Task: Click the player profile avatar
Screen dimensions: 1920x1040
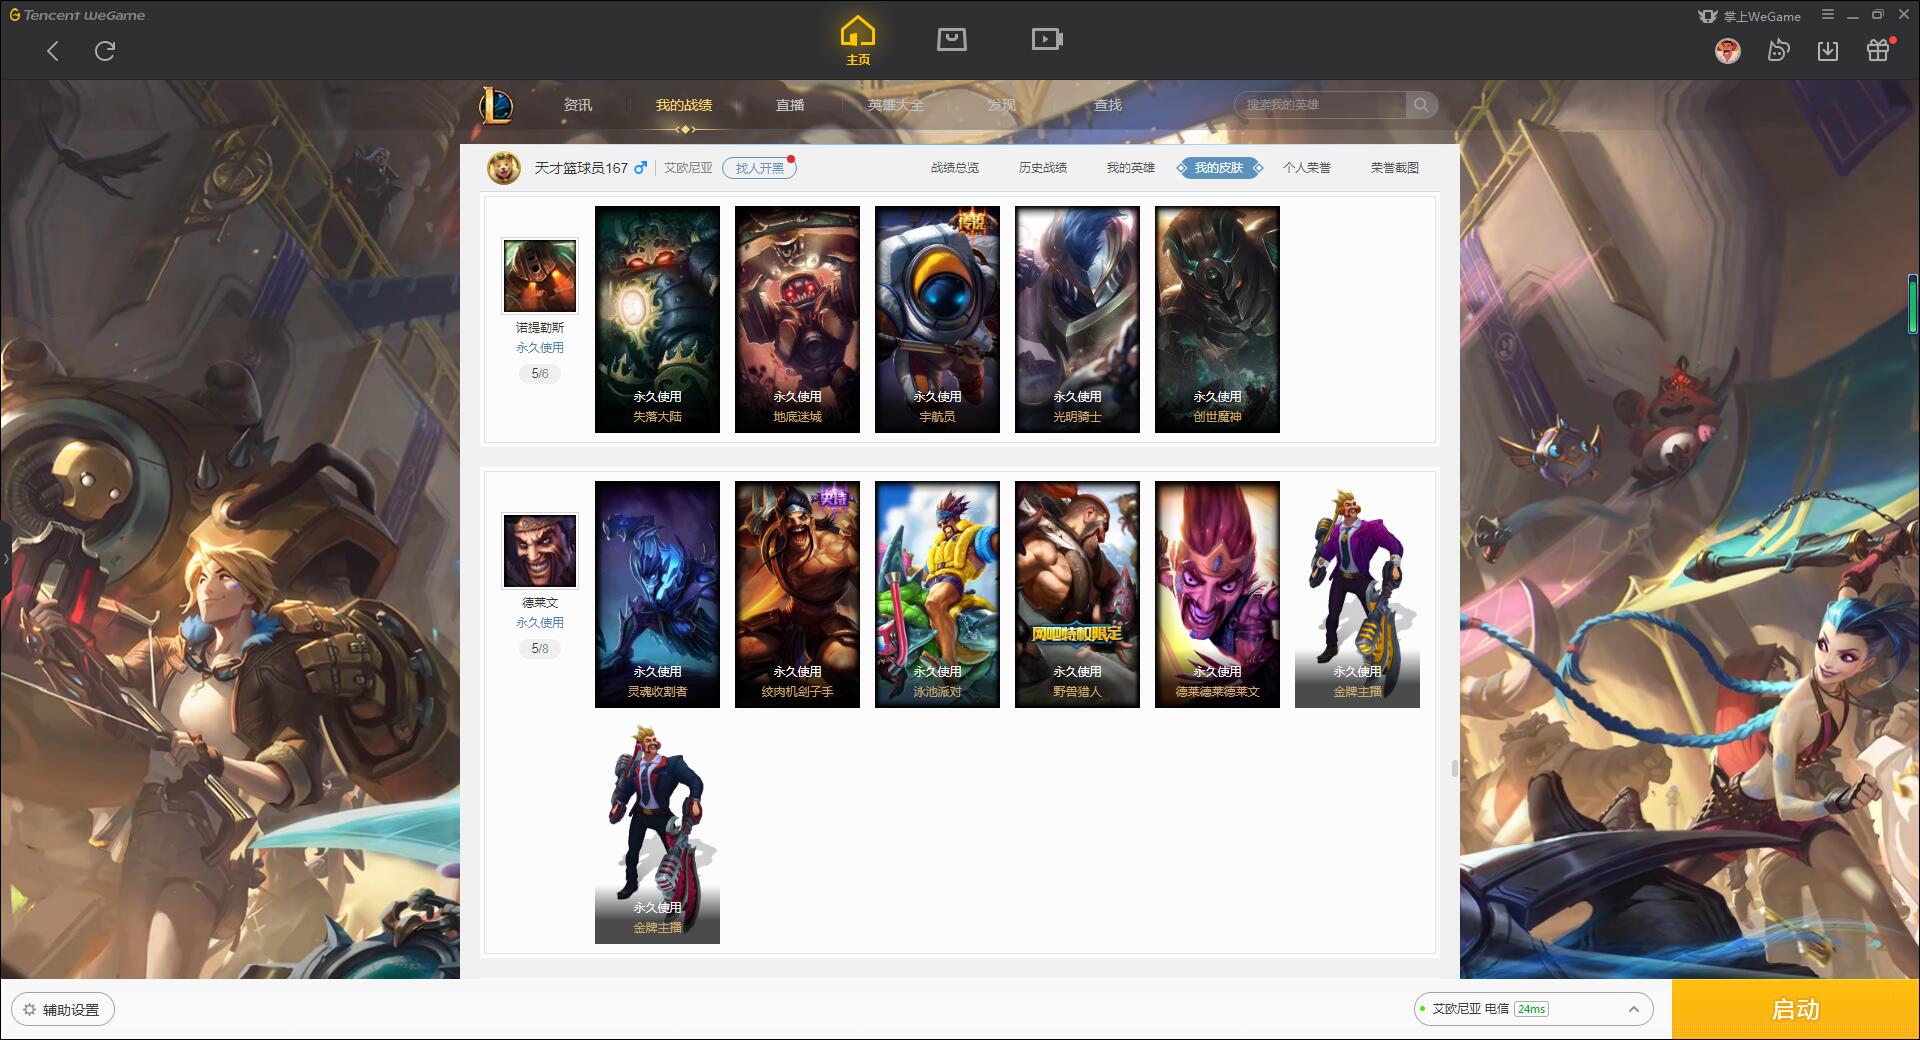Action: tap(504, 168)
